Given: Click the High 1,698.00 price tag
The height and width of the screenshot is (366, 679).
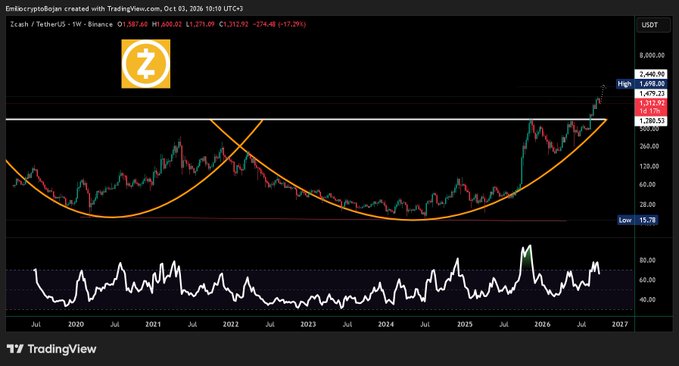Looking at the screenshot, I should pyautogui.click(x=642, y=84).
